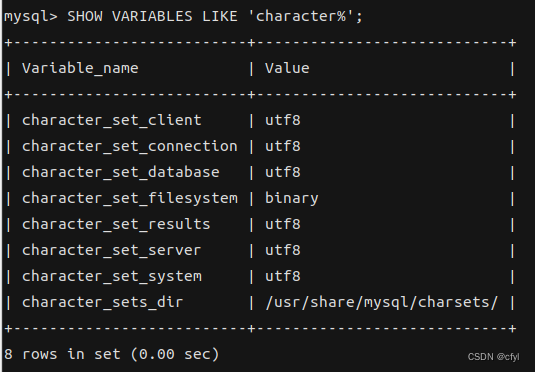Select the character_set_server variable name

click(x=112, y=250)
